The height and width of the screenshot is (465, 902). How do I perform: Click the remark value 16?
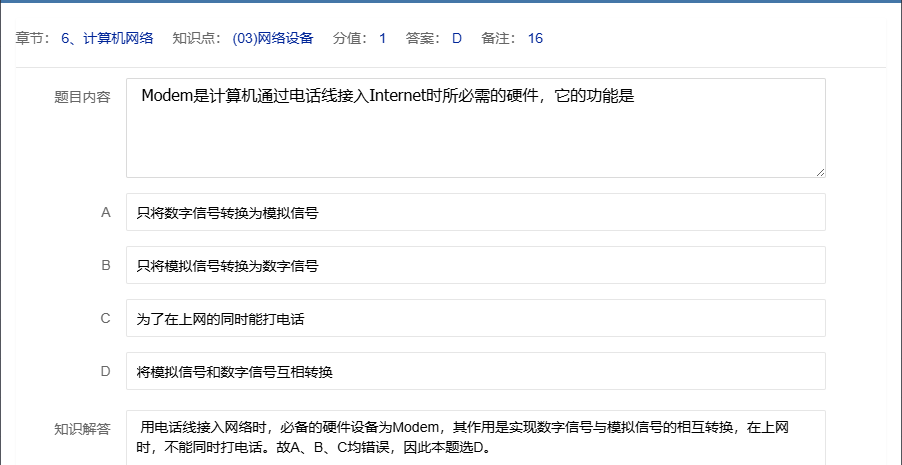tap(535, 38)
